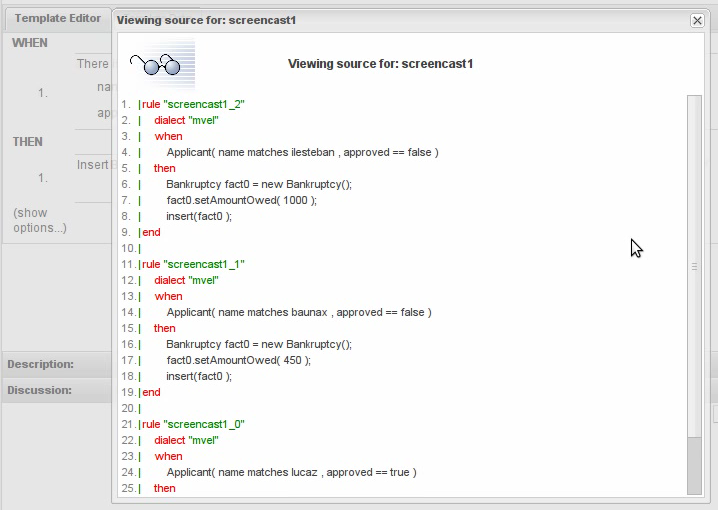
Task: Click the line matching baunax applicant
Action: (x=298, y=312)
